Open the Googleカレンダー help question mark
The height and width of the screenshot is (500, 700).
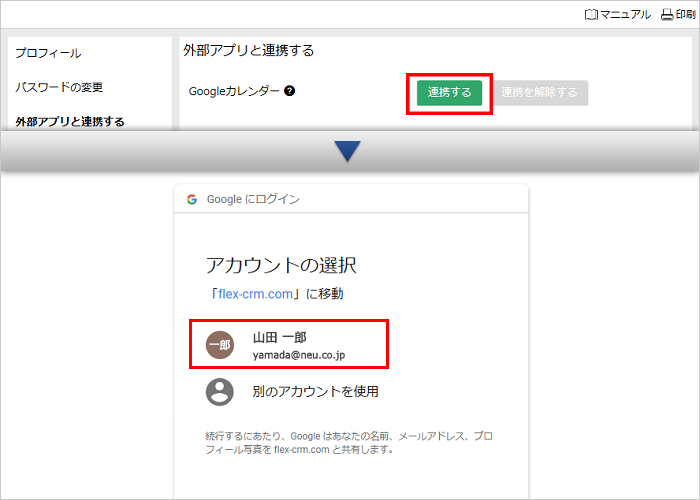(289, 91)
